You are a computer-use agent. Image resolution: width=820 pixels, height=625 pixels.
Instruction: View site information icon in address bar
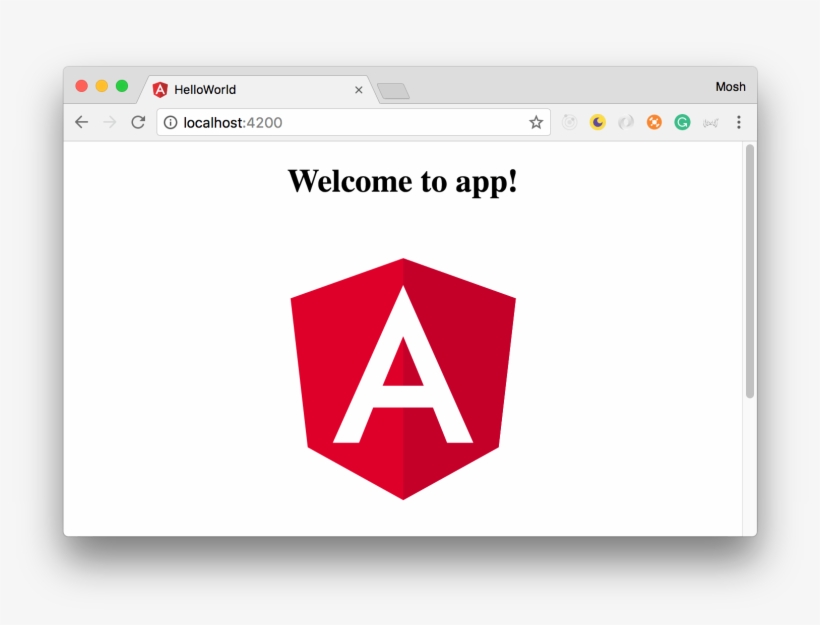coord(170,122)
